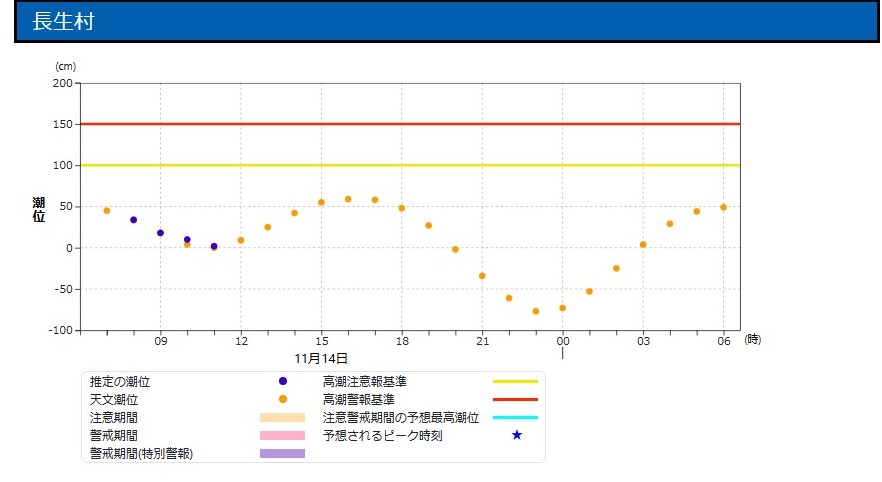
Task: Click the 18 x-axis hour label
Action: click(402, 341)
